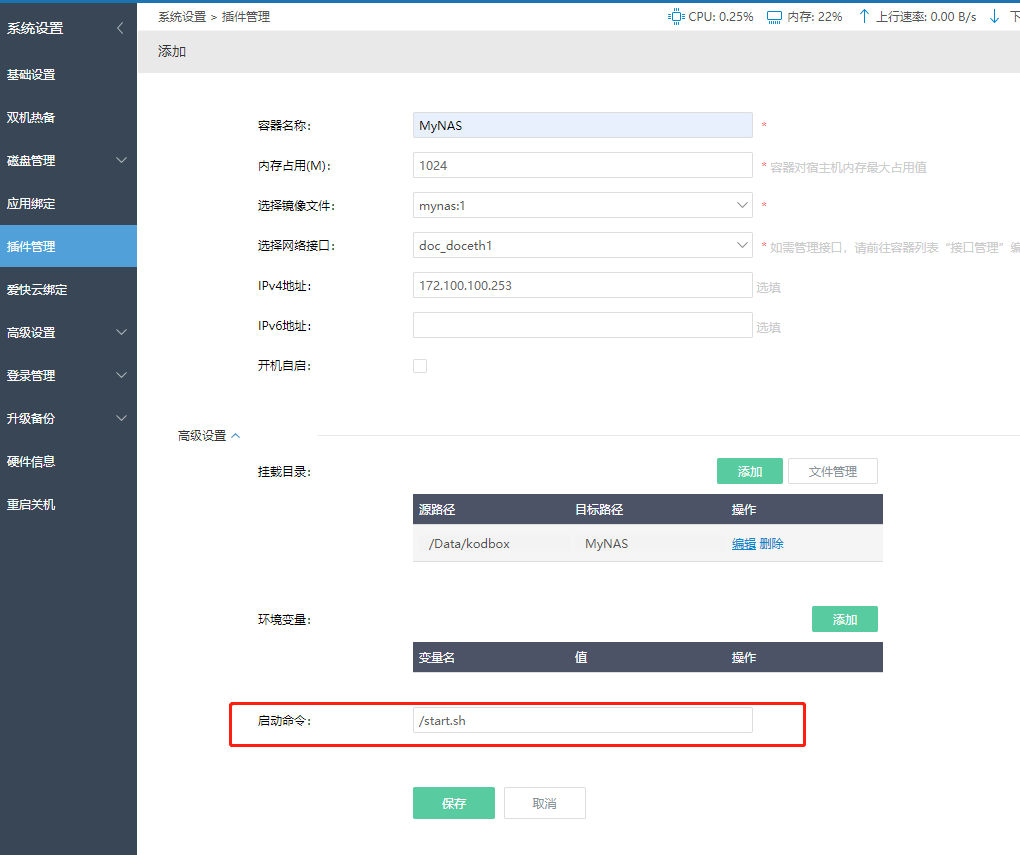Image resolution: width=1020 pixels, height=855 pixels.
Task: Select 重启关机 in the sidebar
Action: (31, 504)
